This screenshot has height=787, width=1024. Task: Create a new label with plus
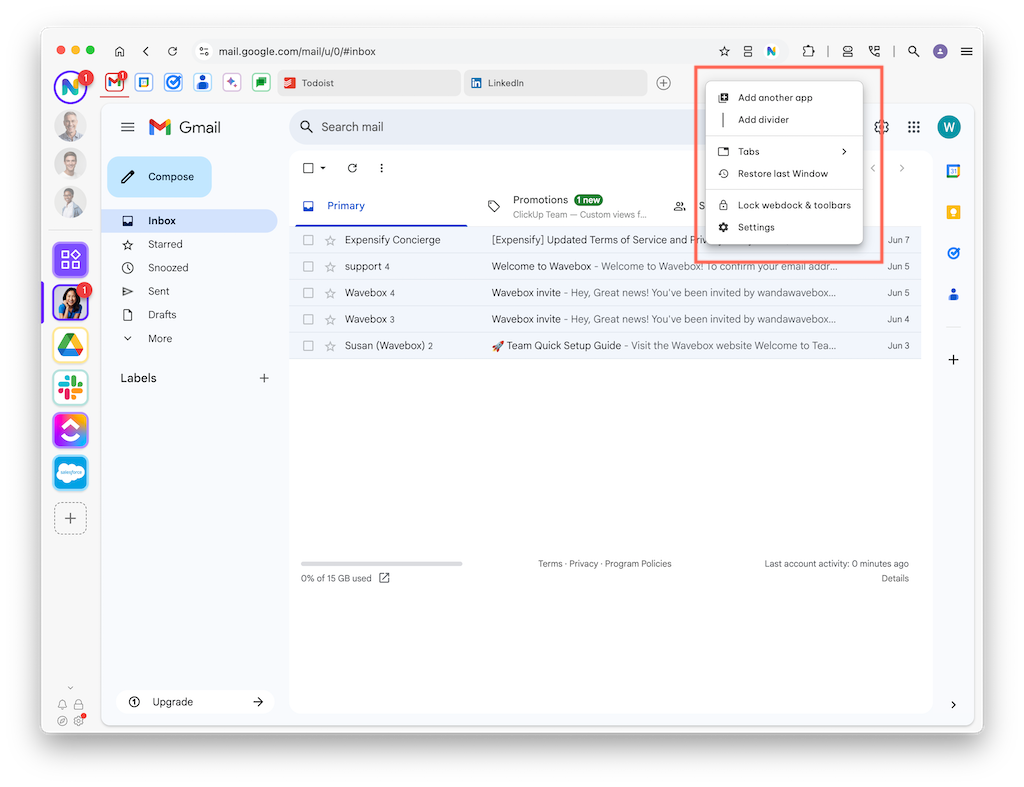(264, 378)
